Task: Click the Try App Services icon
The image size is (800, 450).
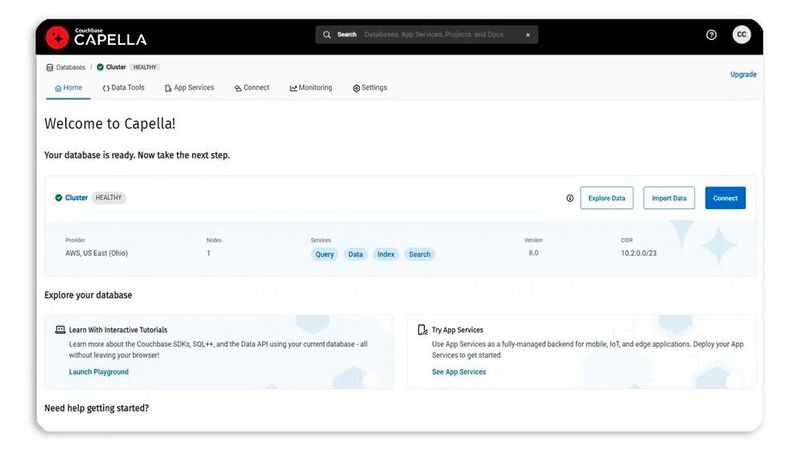Action: coord(422,330)
